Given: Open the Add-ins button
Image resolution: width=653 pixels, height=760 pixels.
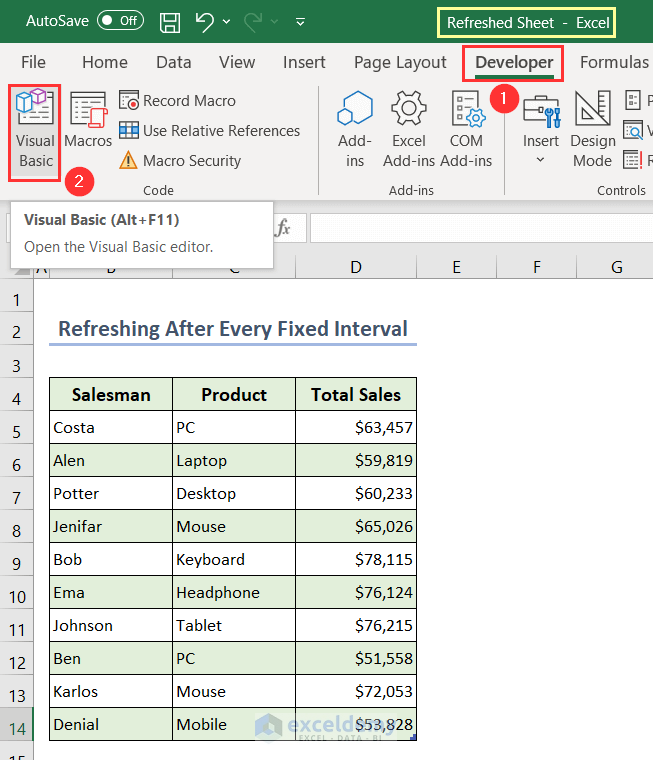Looking at the screenshot, I should (355, 131).
